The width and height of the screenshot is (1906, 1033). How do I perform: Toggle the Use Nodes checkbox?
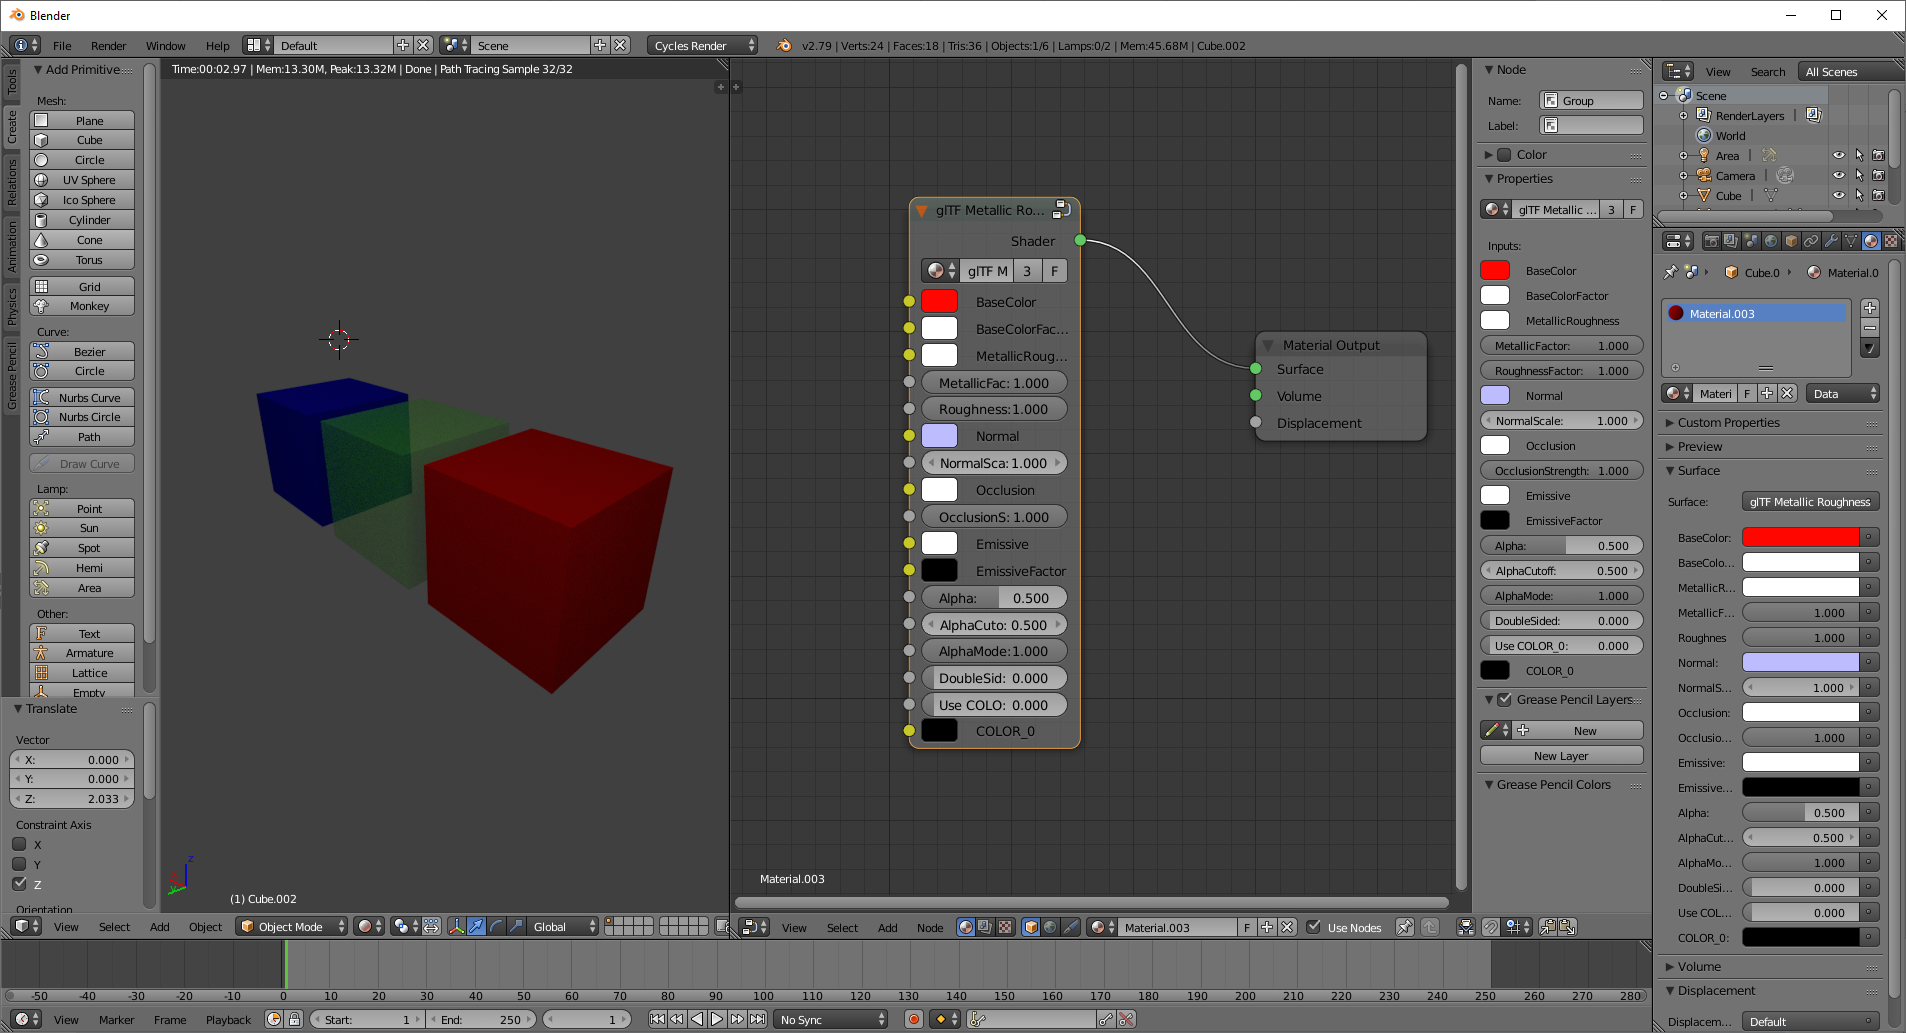[x=1314, y=927]
